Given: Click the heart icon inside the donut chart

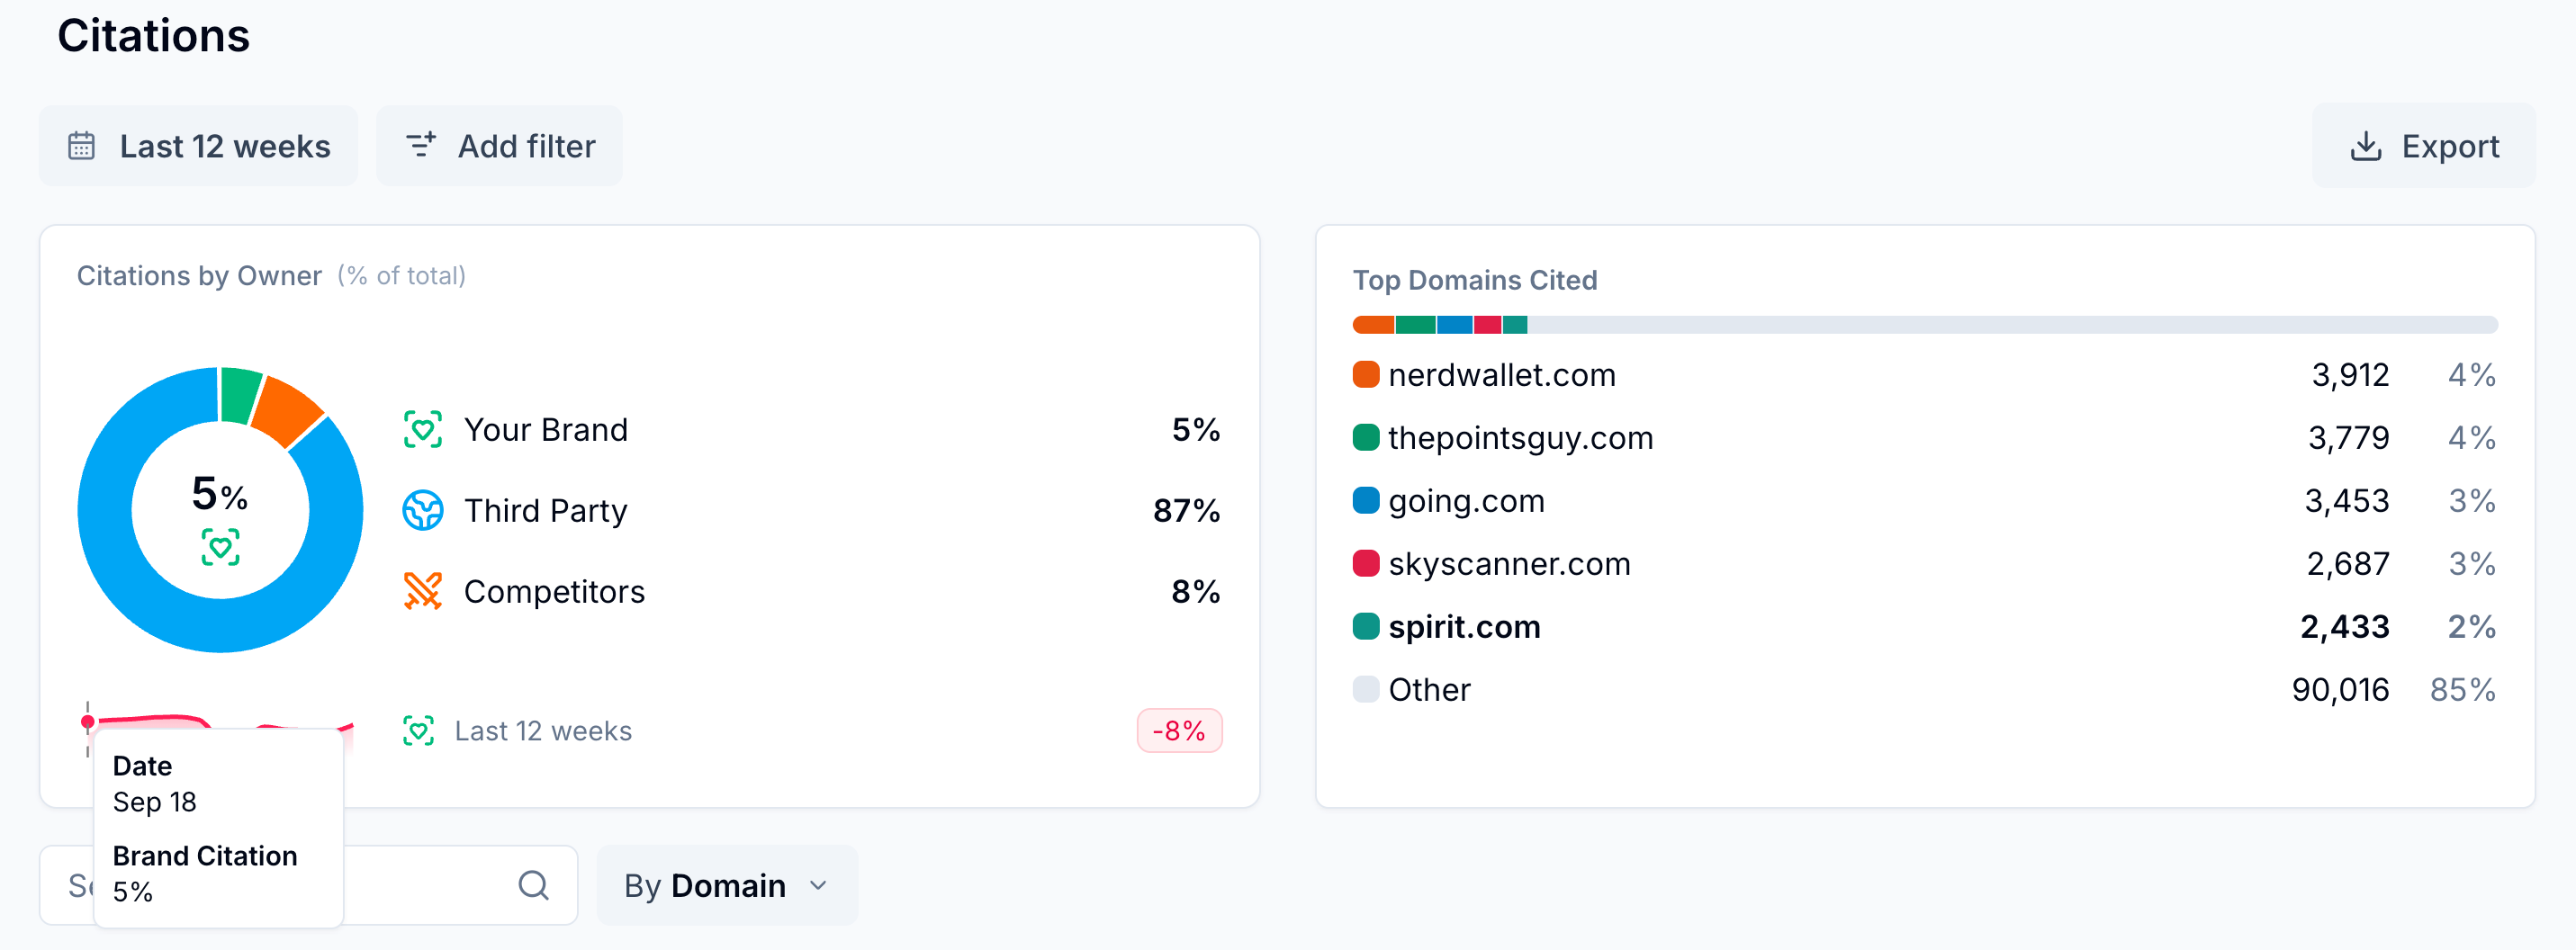Looking at the screenshot, I should [x=220, y=547].
